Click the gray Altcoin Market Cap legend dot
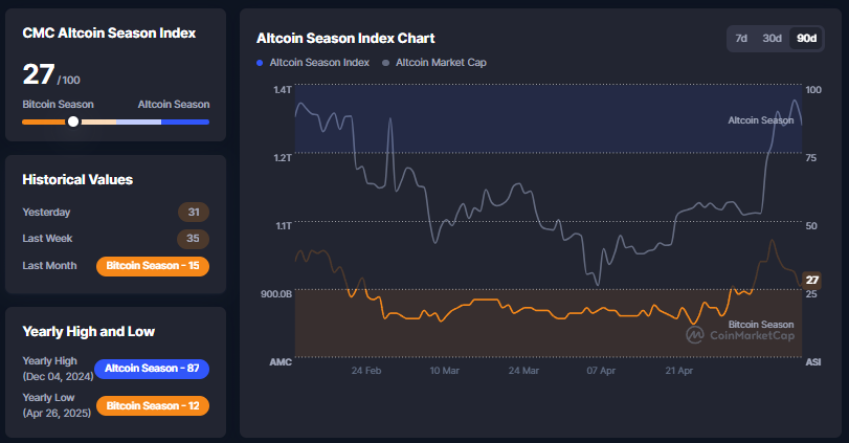This screenshot has height=443, width=849. tap(386, 62)
